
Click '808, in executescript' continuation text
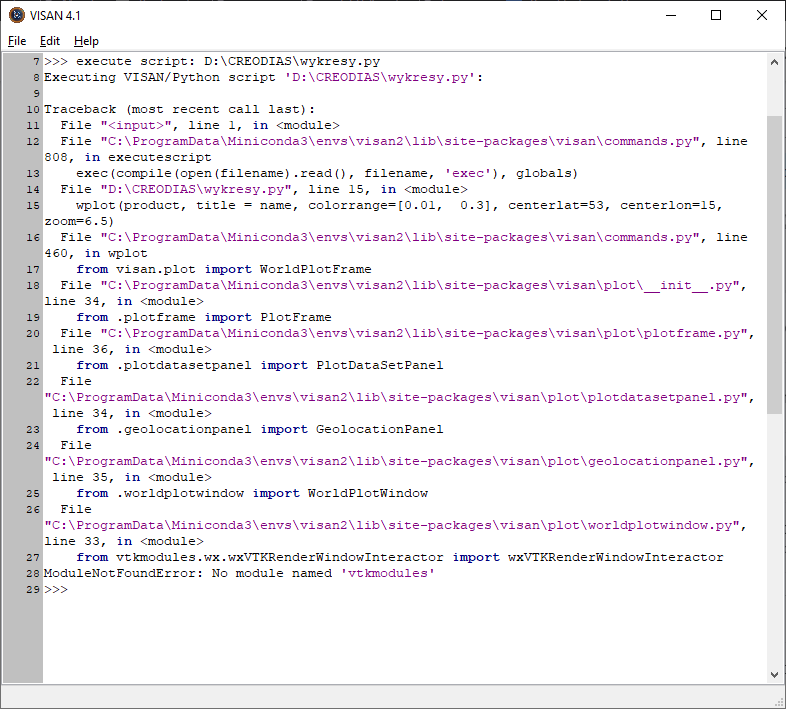(128, 157)
